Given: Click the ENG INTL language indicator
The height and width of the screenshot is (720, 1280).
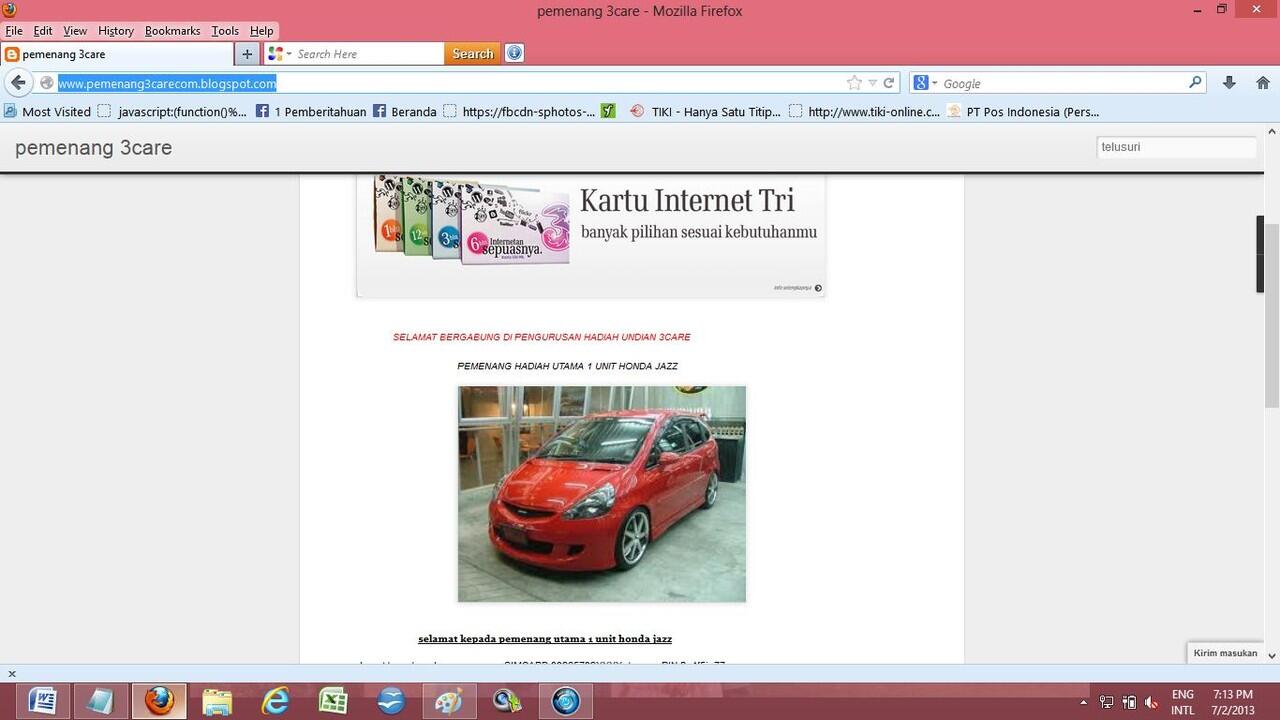Looking at the screenshot, I should (1183, 702).
